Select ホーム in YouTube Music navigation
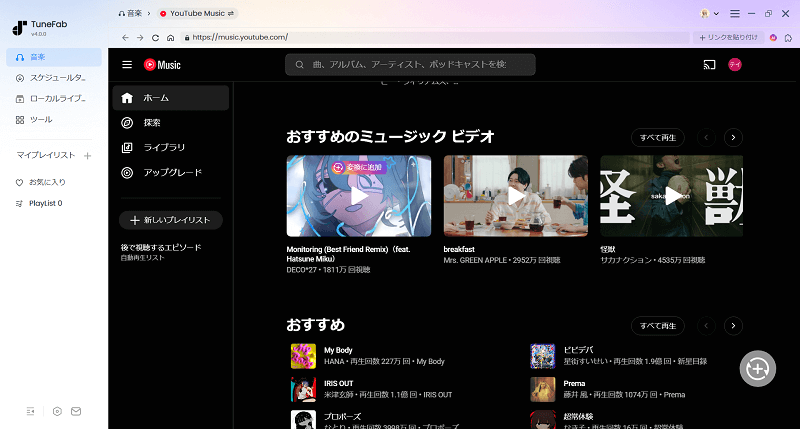 pyautogui.click(x=171, y=98)
